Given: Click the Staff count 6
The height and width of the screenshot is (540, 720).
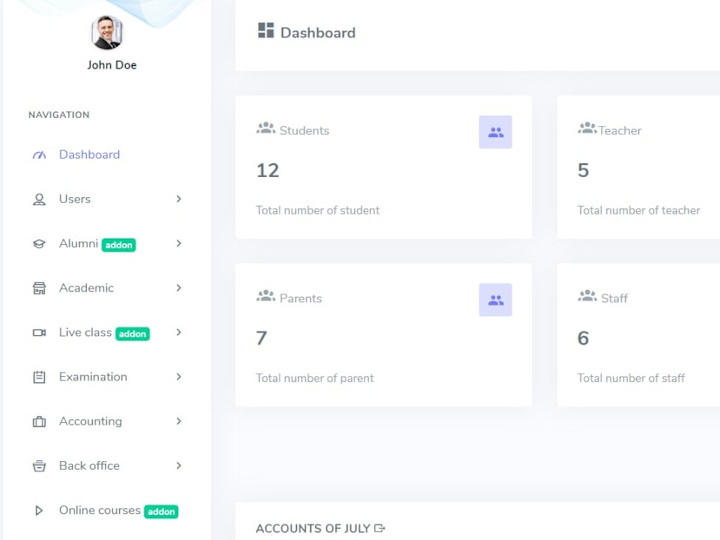Looking at the screenshot, I should pyautogui.click(x=583, y=338).
